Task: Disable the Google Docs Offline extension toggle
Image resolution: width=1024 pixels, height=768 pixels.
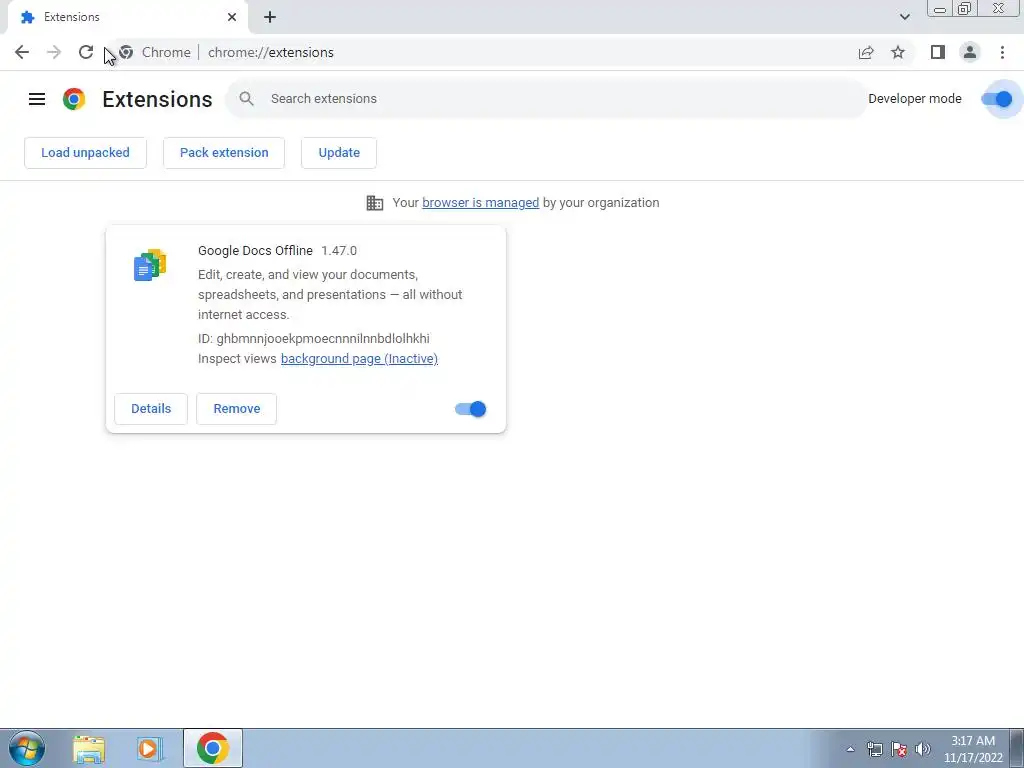Action: point(470,409)
